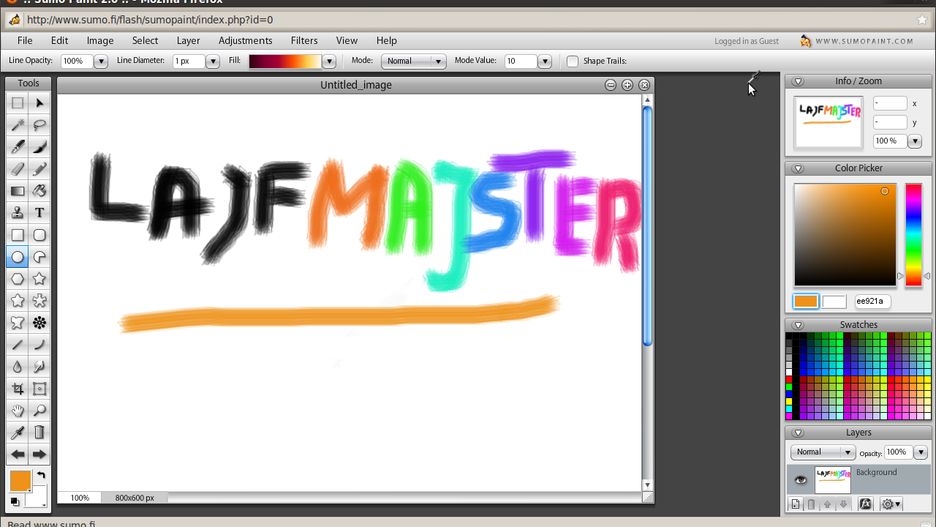Open the Image menu

(100, 41)
